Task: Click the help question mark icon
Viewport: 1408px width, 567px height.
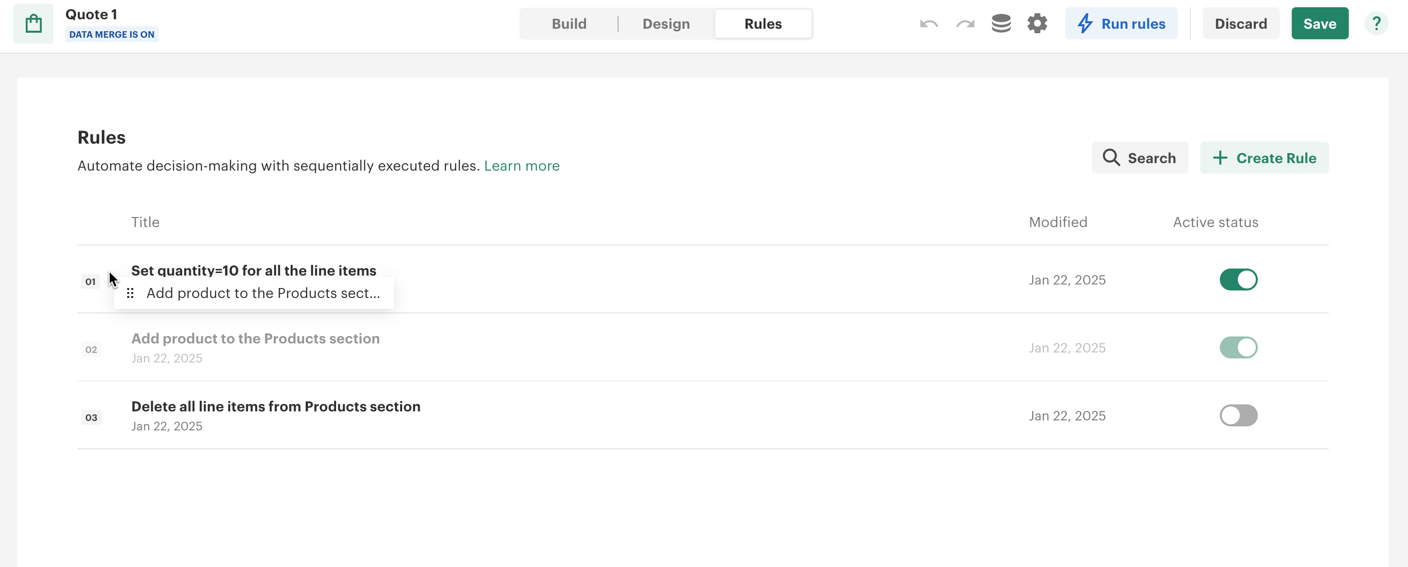Action: 1376,24
